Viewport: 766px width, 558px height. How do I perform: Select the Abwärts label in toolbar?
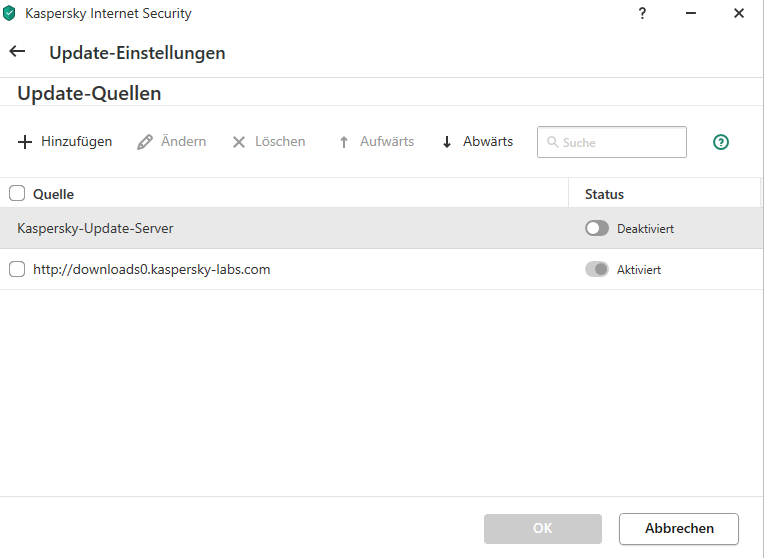tap(488, 142)
